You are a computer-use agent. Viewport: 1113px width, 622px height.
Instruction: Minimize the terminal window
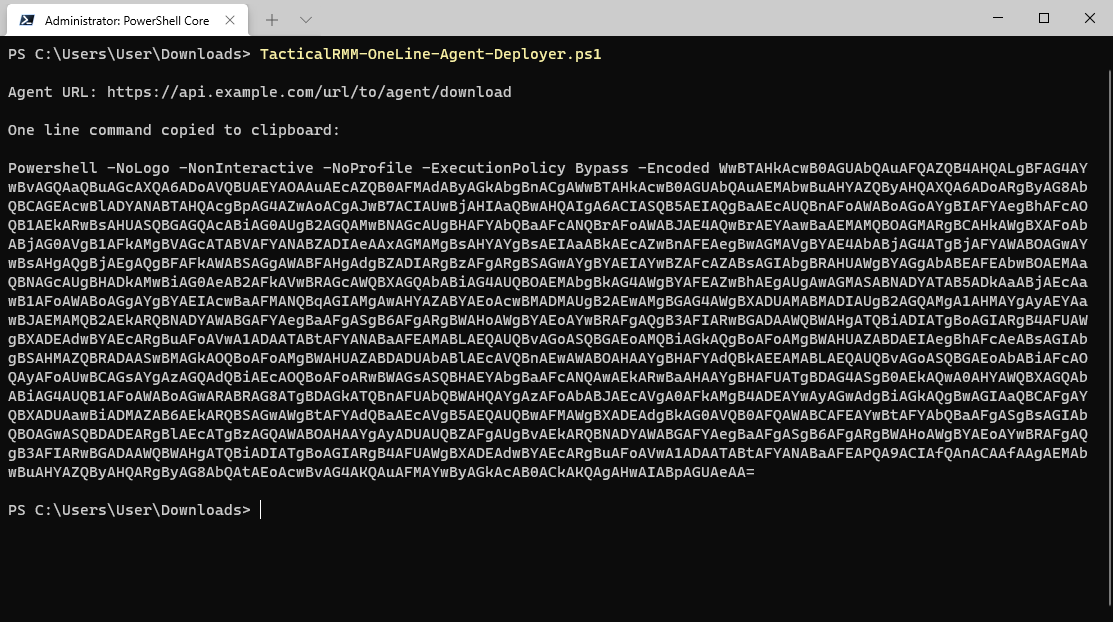point(998,18)
